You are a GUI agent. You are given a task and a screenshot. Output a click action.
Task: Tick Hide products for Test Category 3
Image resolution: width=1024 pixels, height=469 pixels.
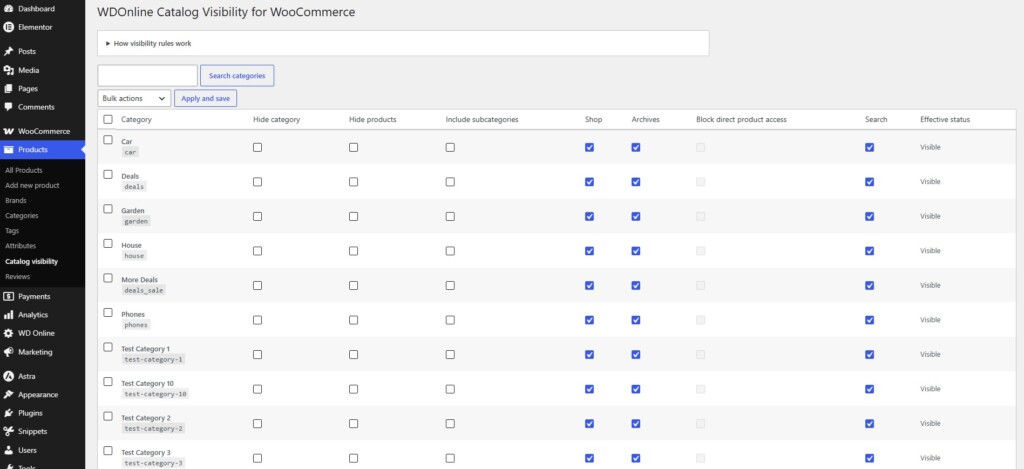pyautogui.click(x=353, y=458)
